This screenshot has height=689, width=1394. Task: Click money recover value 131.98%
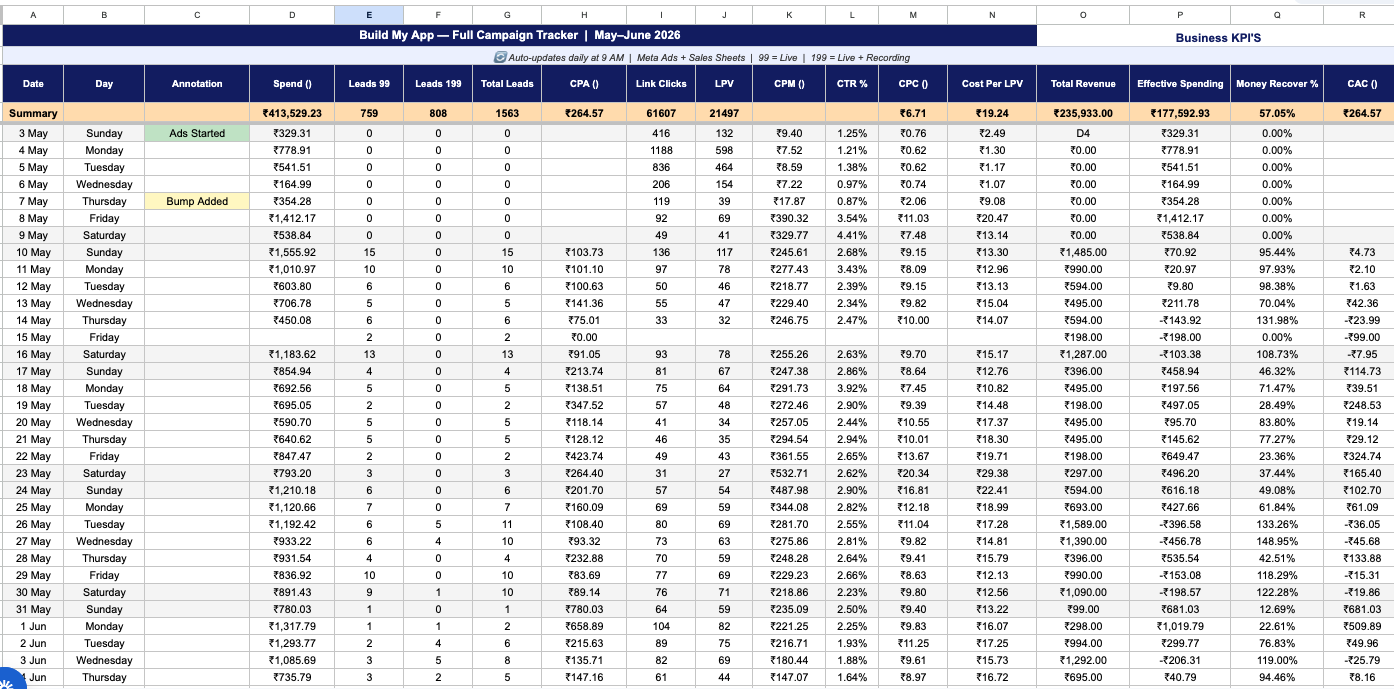pyautogui.click(x=1277, y=320)
